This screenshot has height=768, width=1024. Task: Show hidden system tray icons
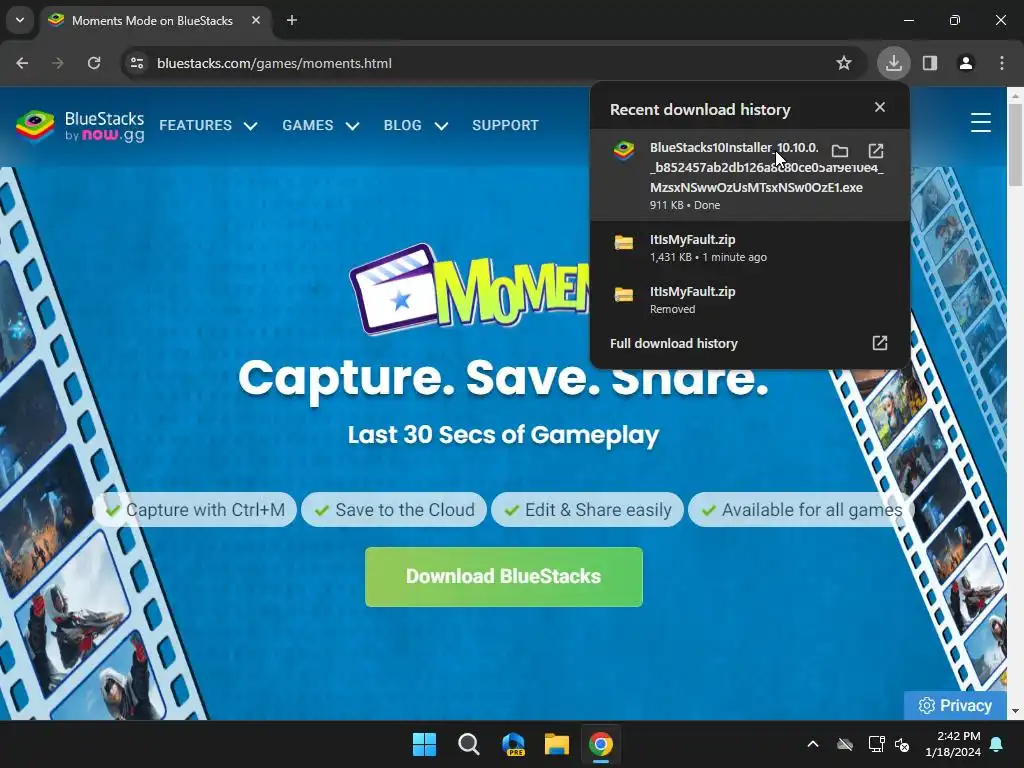pyautogui.click(x=813, y=744)
